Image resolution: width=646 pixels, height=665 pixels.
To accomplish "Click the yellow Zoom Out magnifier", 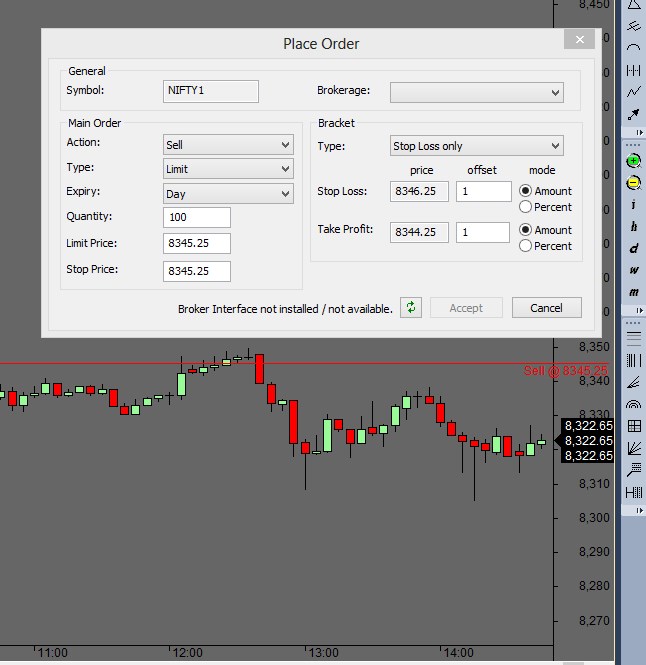I will 634,183.
